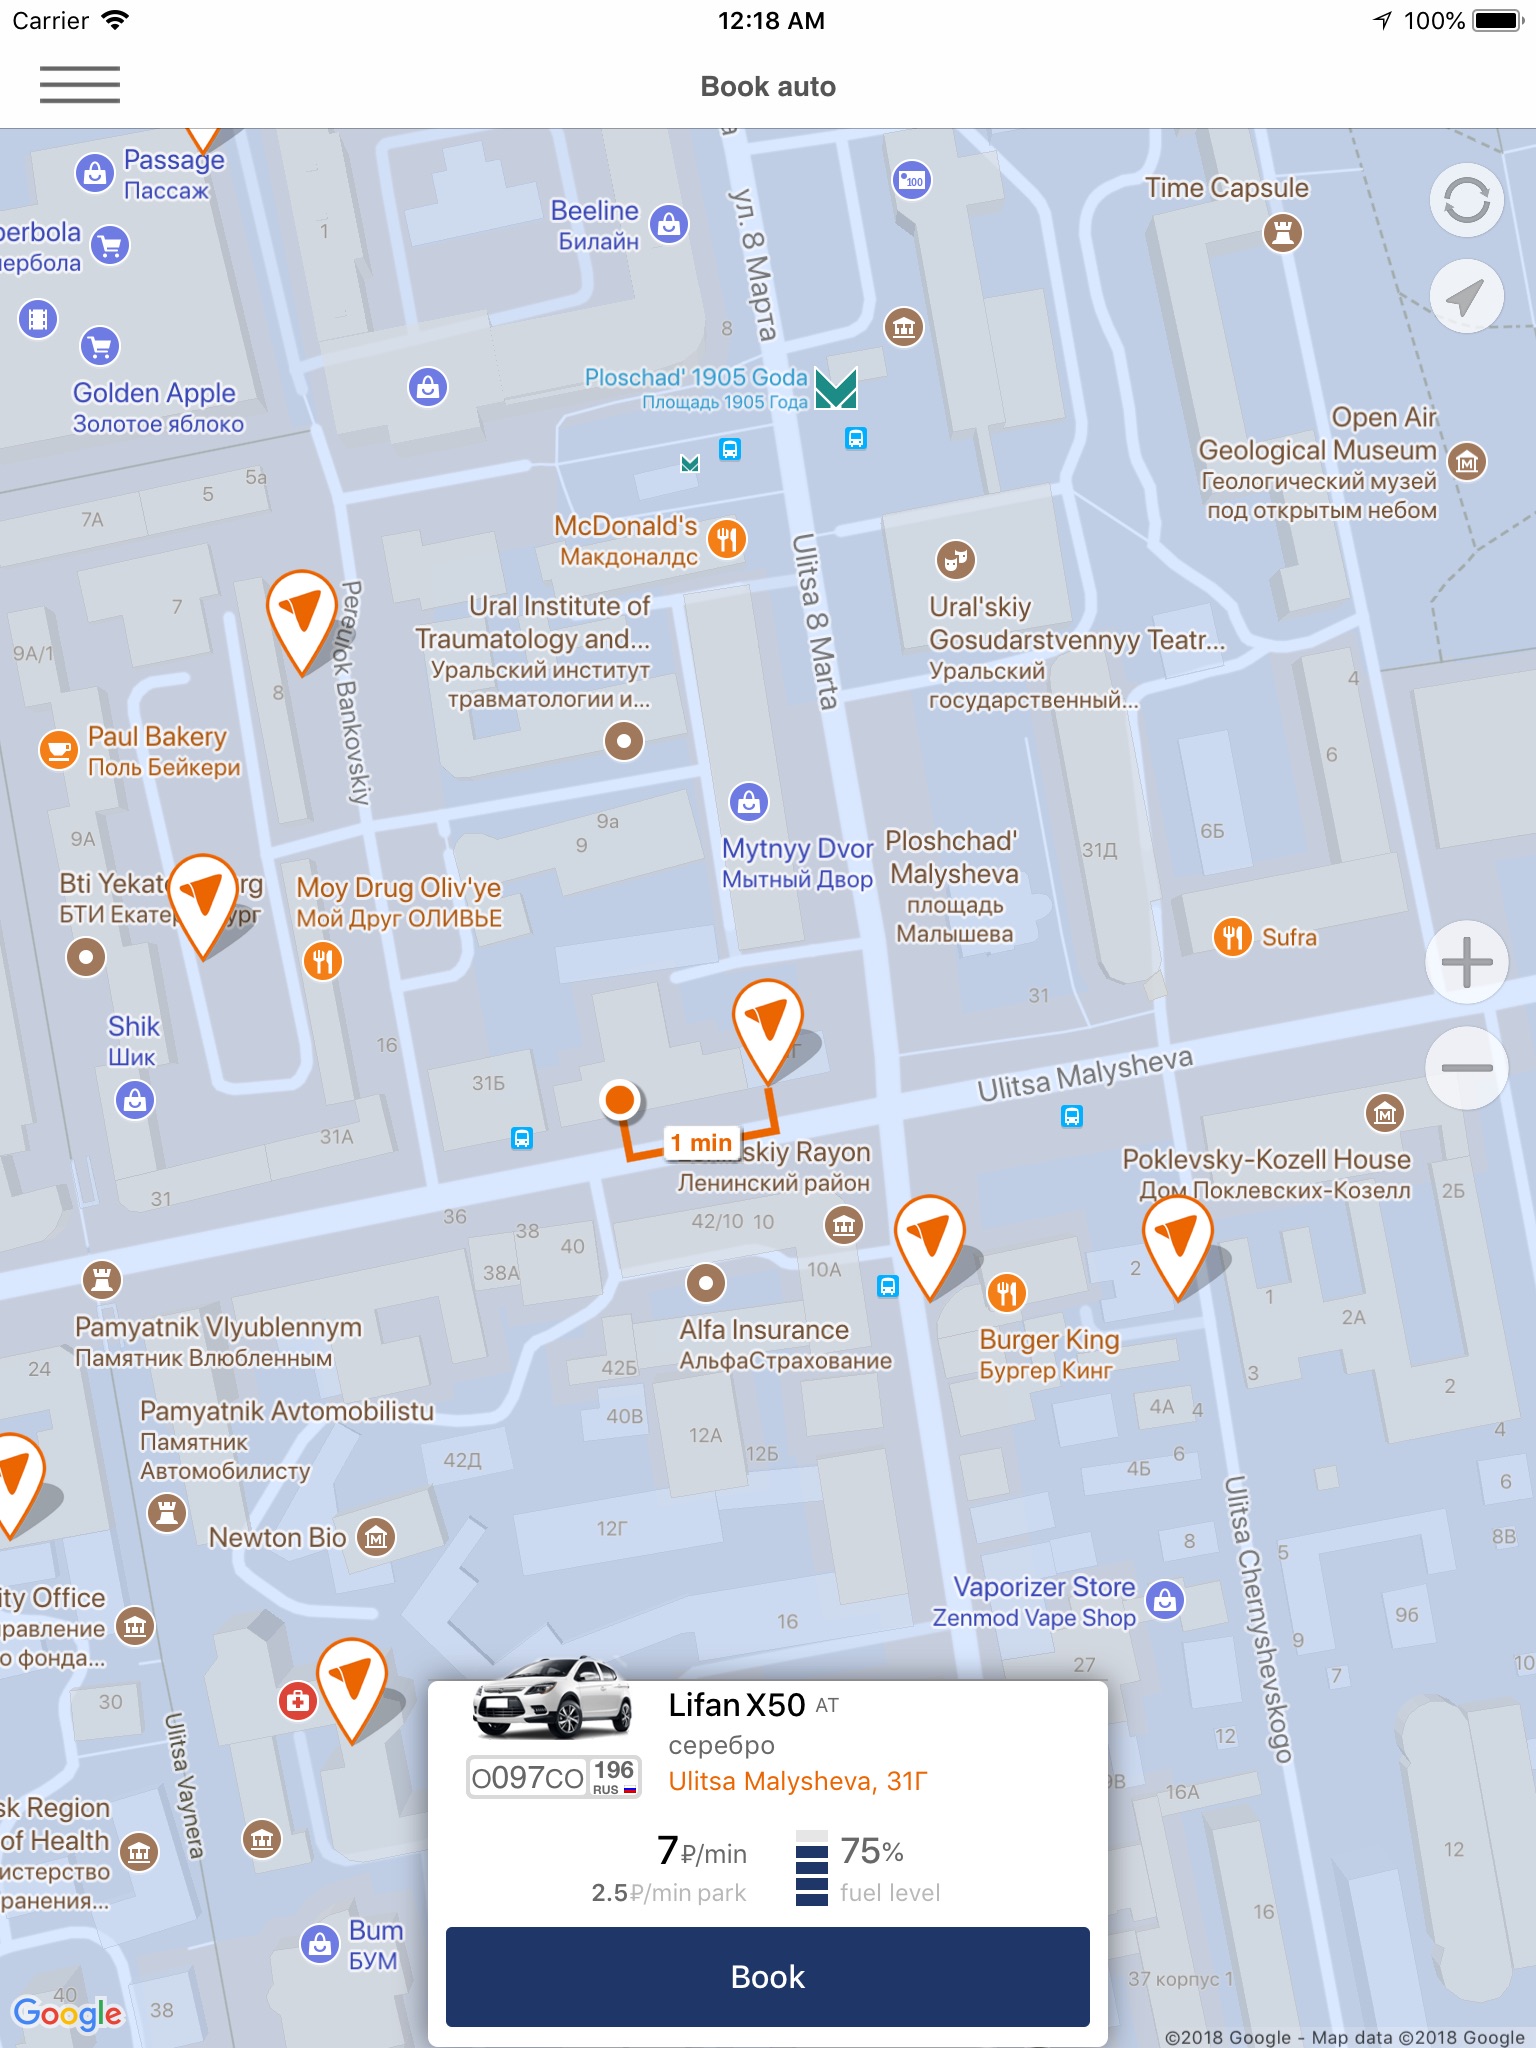Tap the 1 min walking time label
Screen dimensions: 1536x2048
coord(701,1142)
